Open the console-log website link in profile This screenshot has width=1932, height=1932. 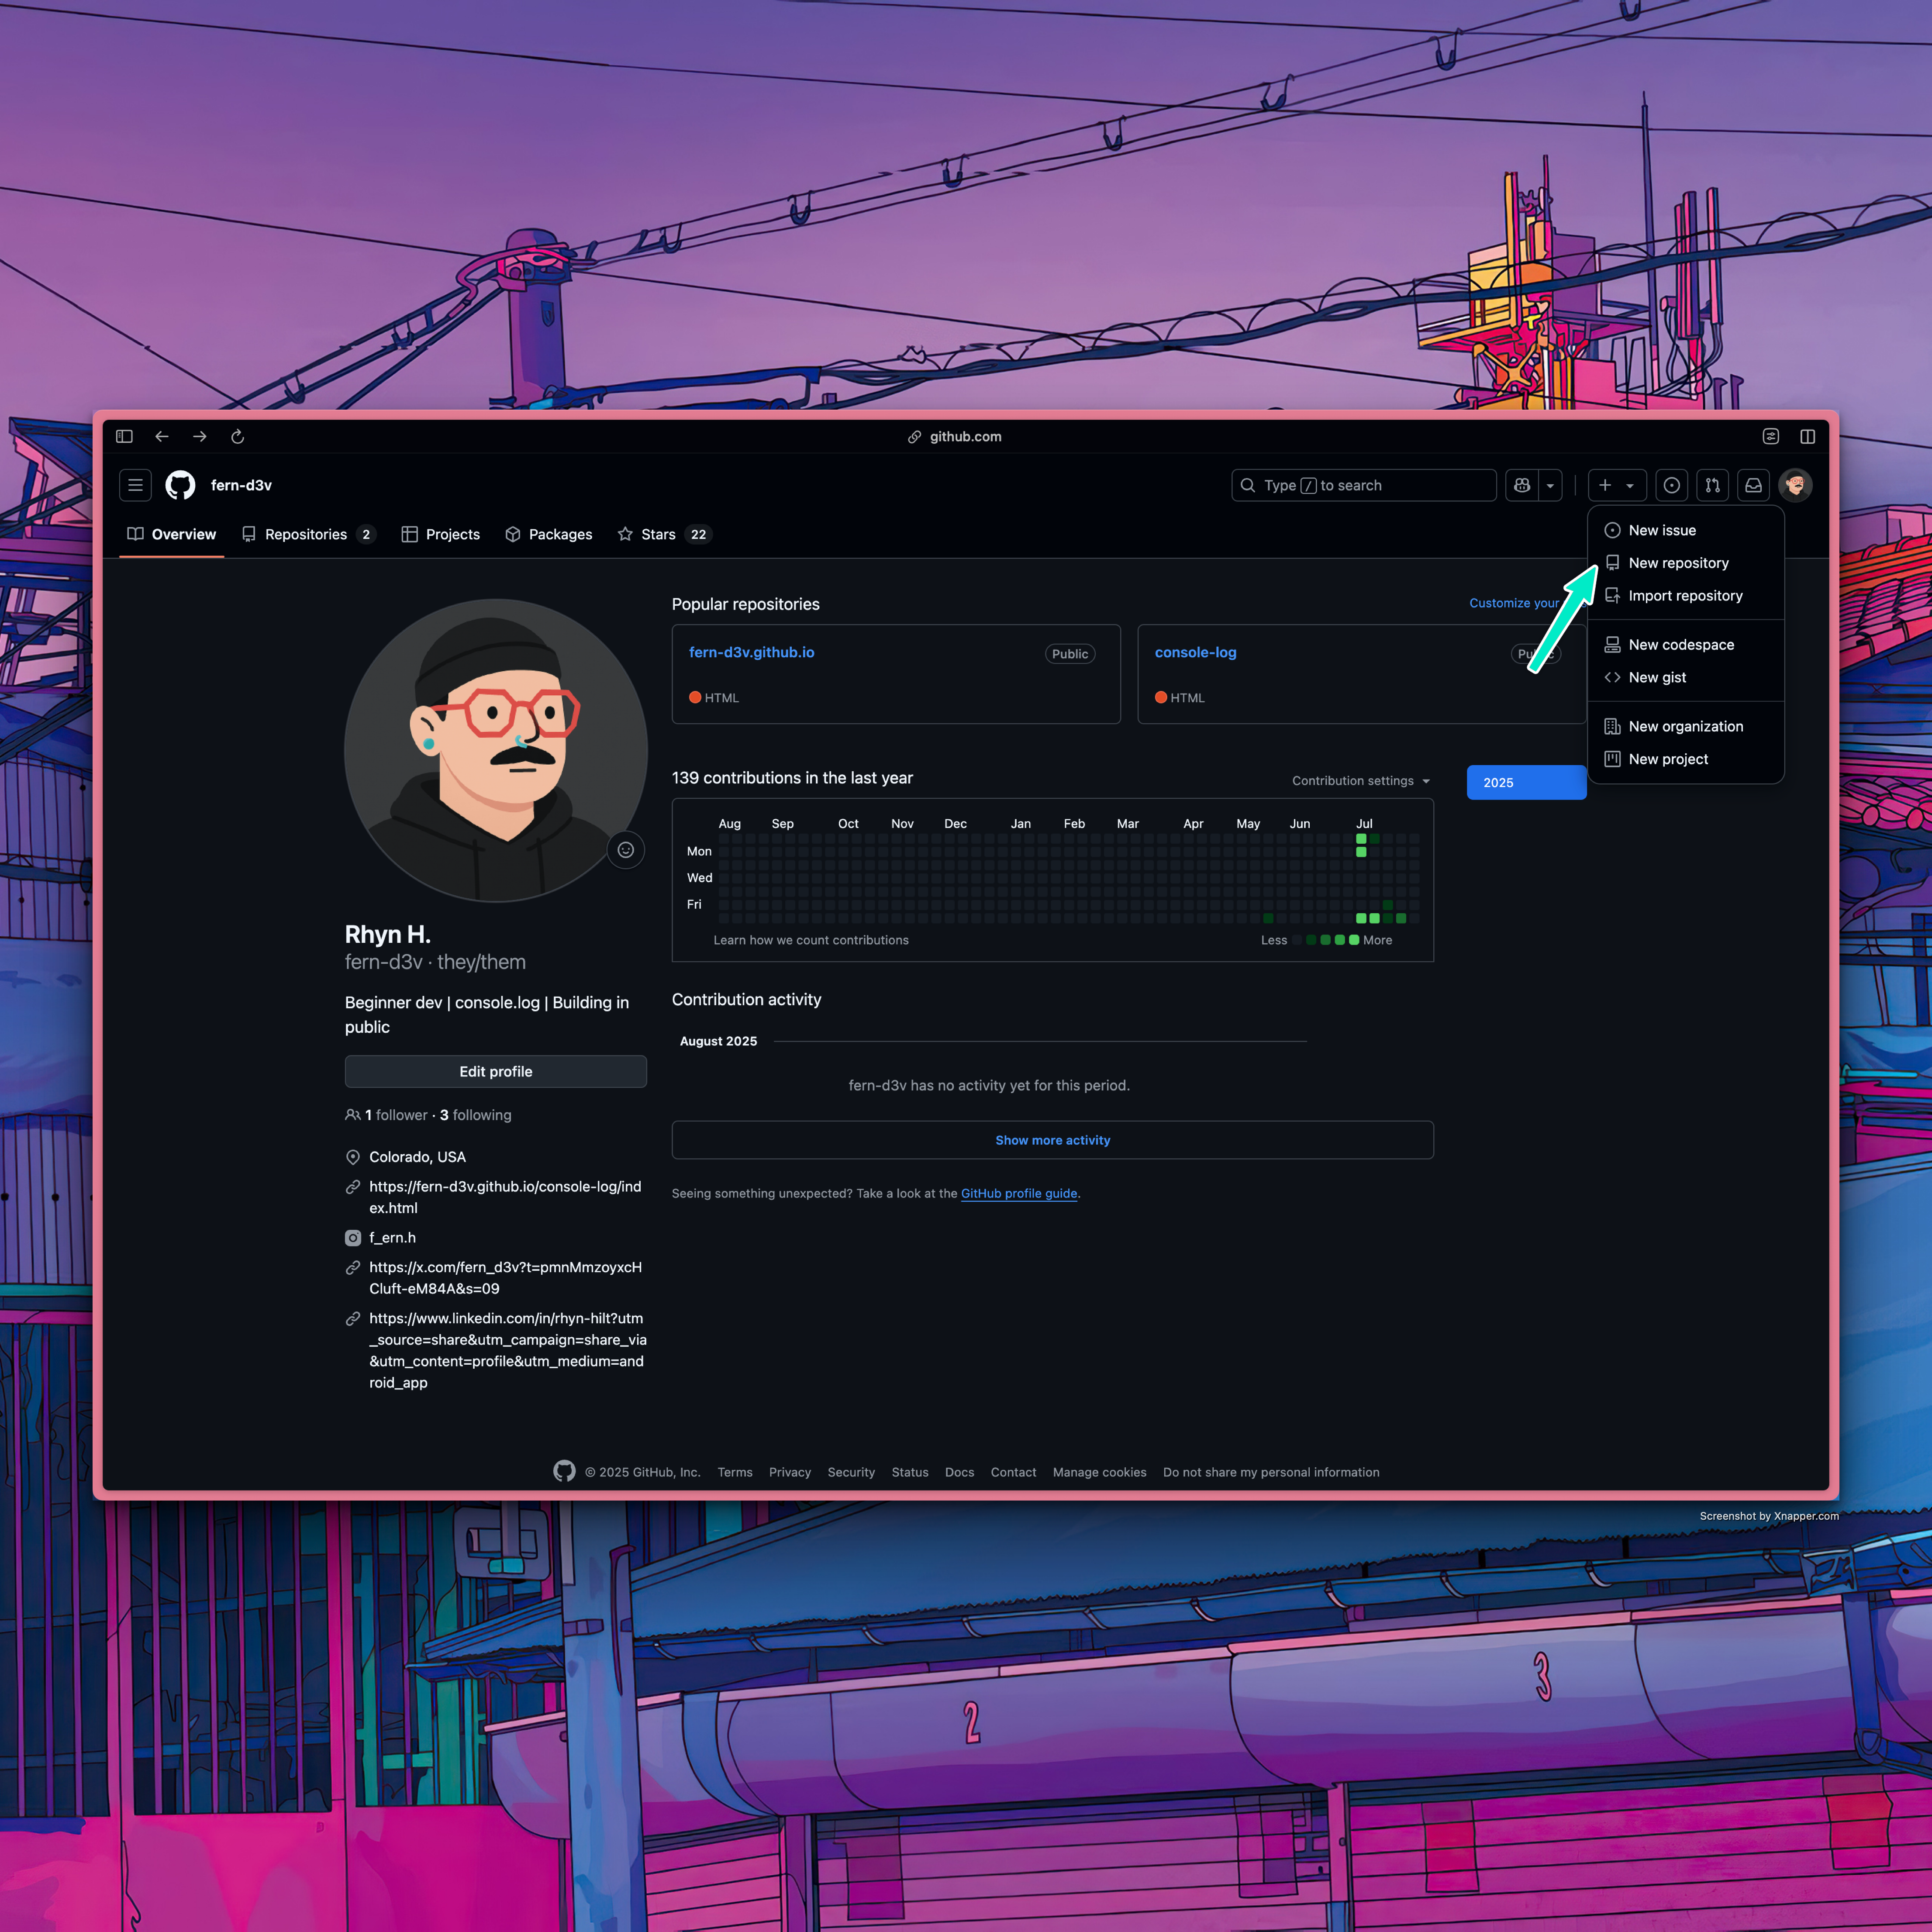pos(505,1197)
